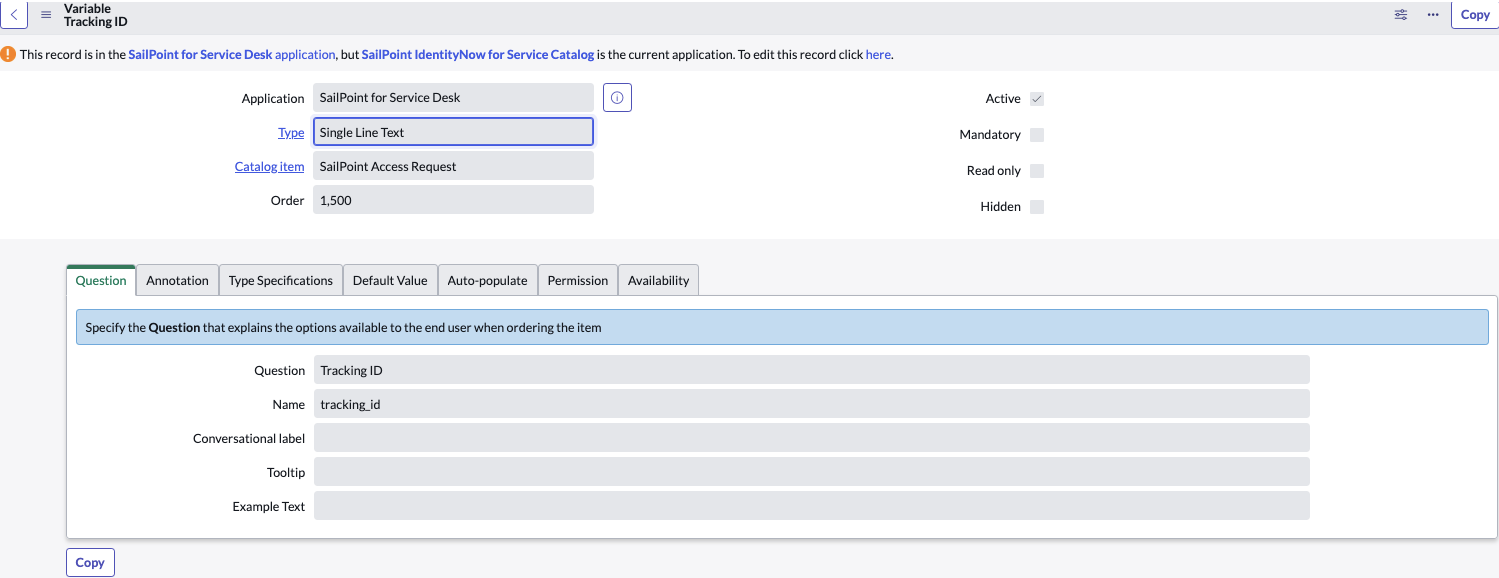Viewport: 1499px width, 578px height.
Task: Click the Example Text field
Action: pyautogui.click(x=811, y=506)
